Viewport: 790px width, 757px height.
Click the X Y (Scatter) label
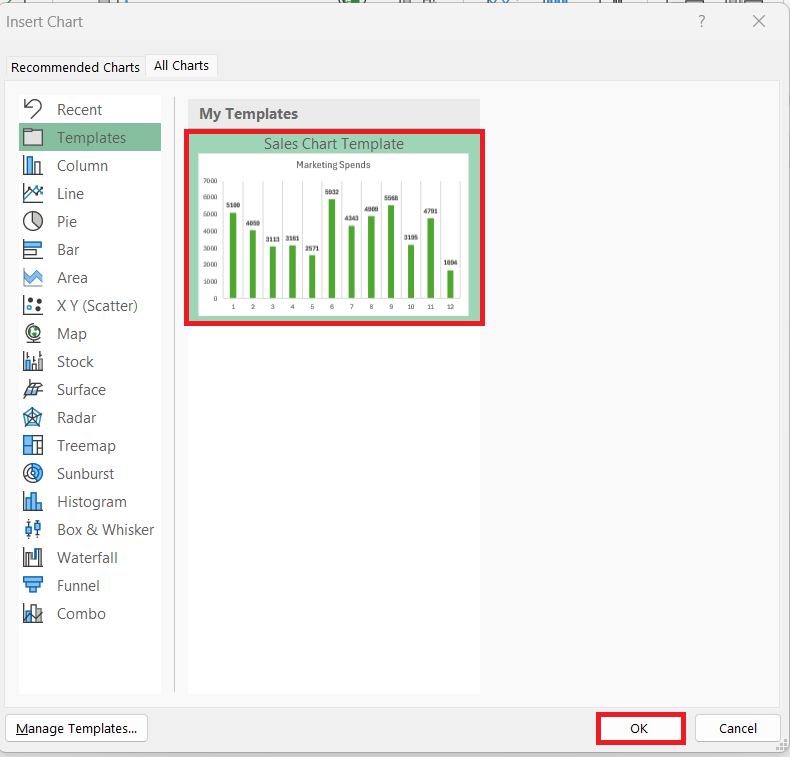point(97,306)
